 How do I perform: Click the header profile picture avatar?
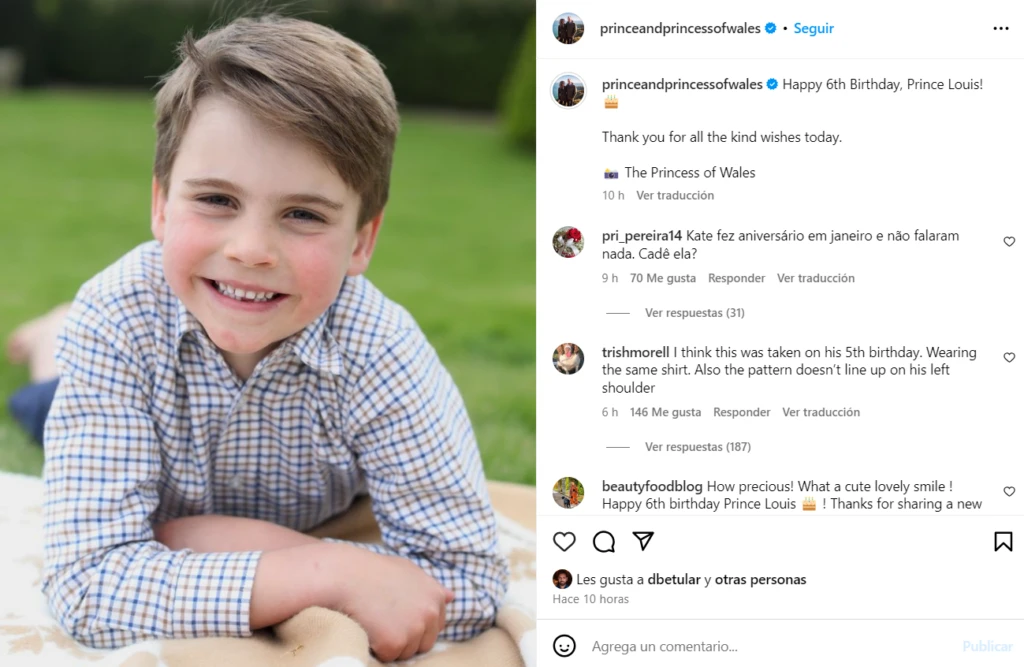coord(568,29)
